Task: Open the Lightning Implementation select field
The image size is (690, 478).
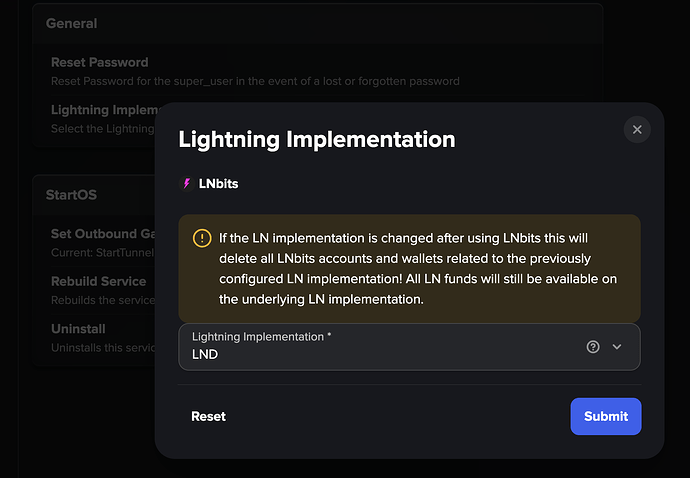Action: tap(409, 347)
